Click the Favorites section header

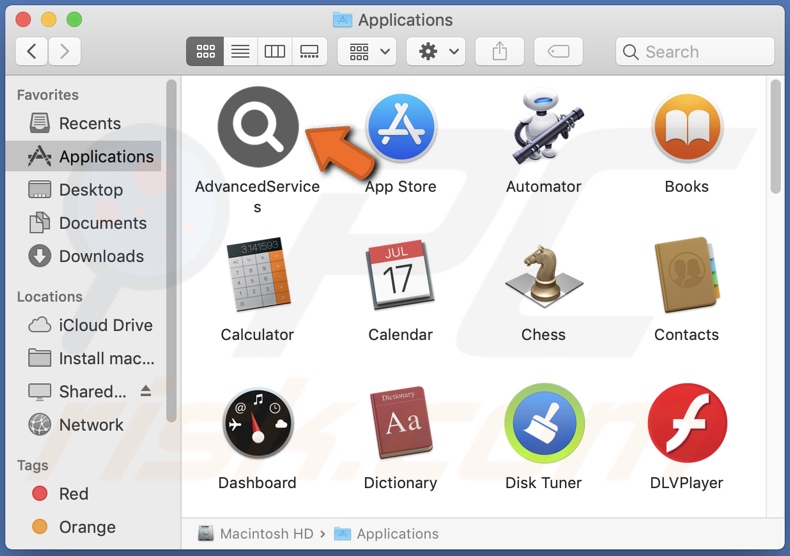(x=48, y=95)
